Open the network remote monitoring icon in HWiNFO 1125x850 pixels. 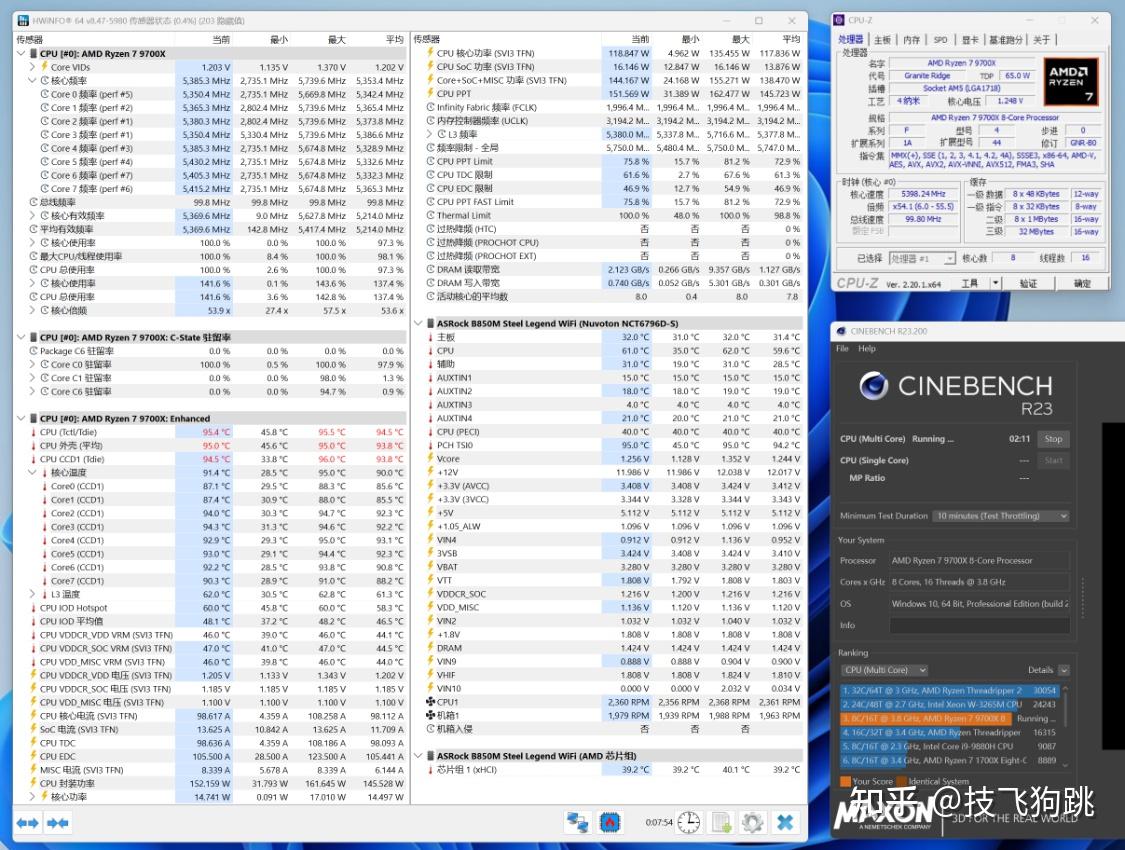click(x=577, y=822)
